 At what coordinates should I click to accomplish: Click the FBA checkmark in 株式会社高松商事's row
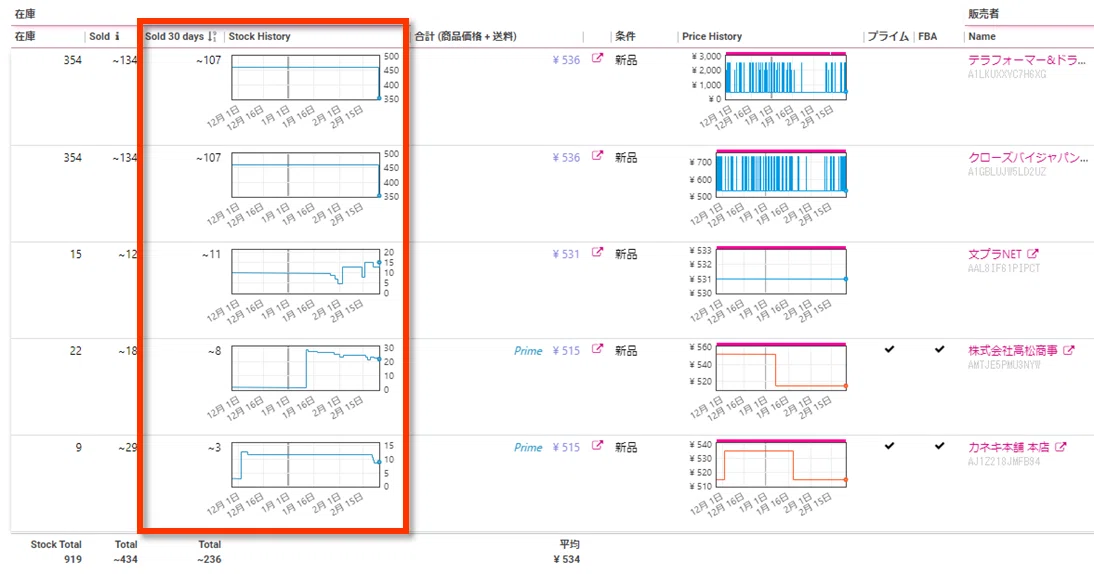click(939, 349)
